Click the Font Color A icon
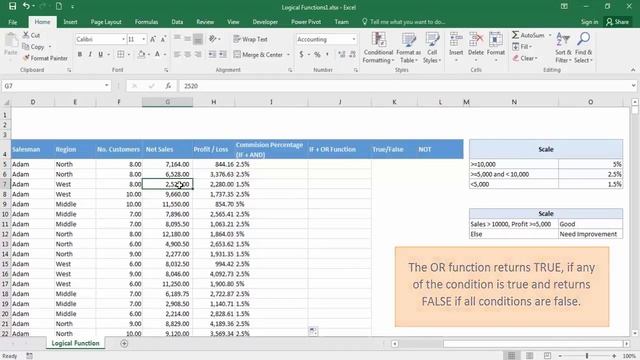This screenshot has width=640, height=360. click(x=157, y=54)
